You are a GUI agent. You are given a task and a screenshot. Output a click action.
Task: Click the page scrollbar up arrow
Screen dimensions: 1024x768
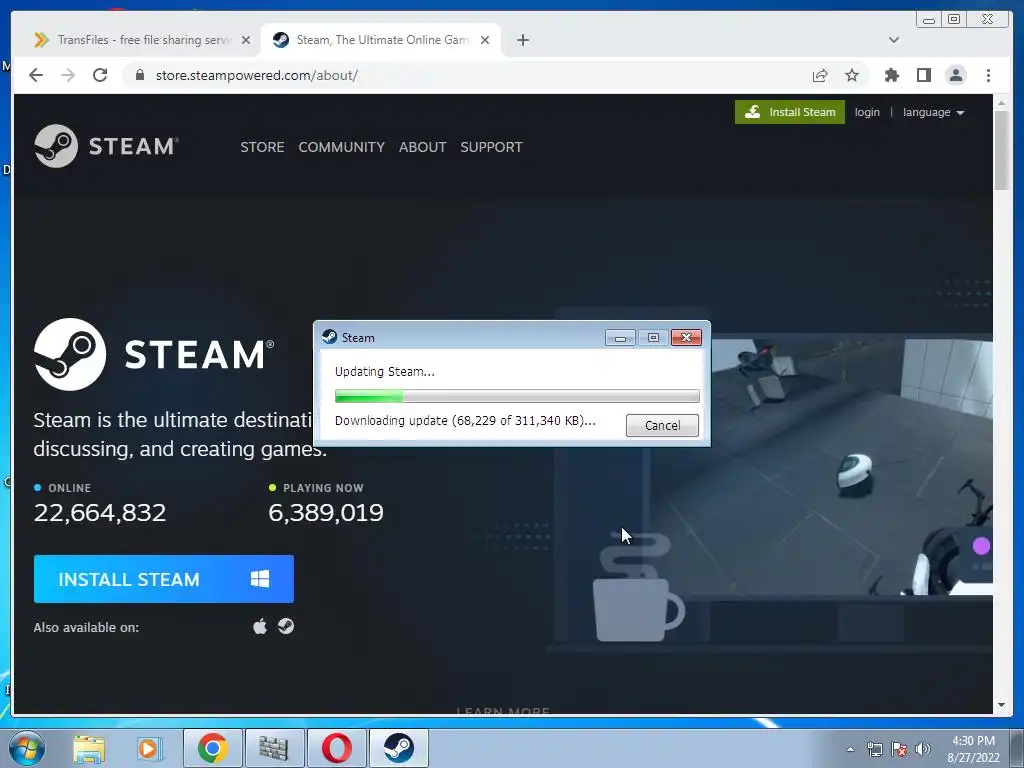1002,103
